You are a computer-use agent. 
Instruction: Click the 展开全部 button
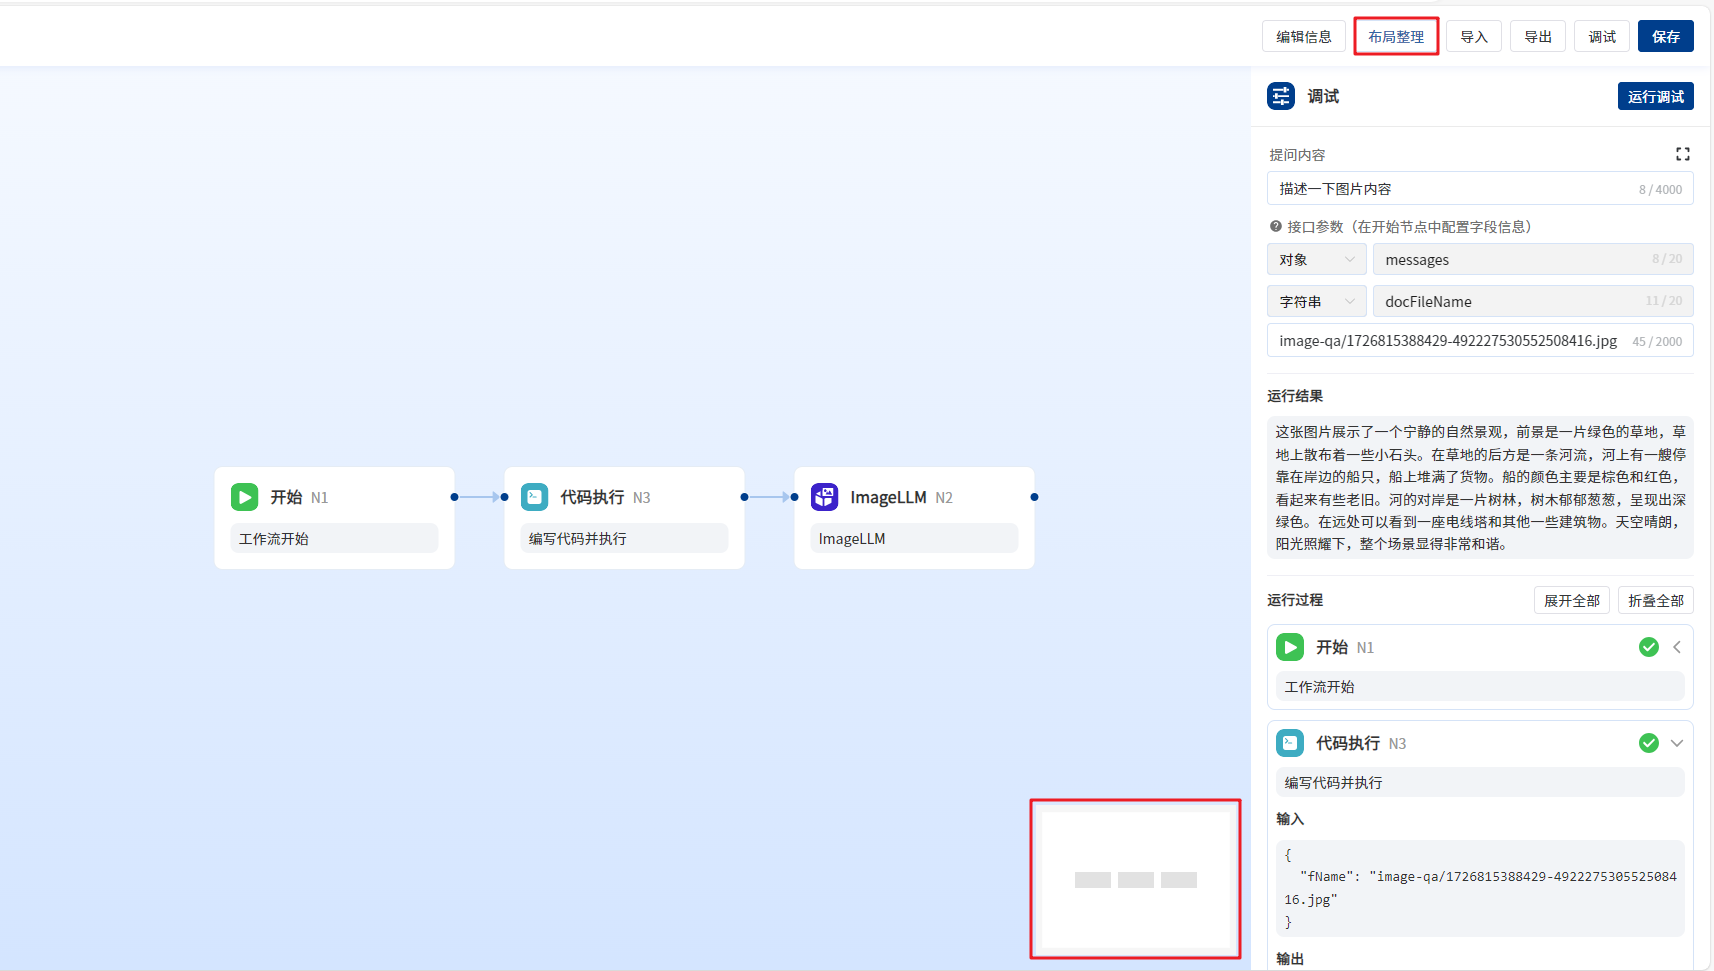[1571, 600]
